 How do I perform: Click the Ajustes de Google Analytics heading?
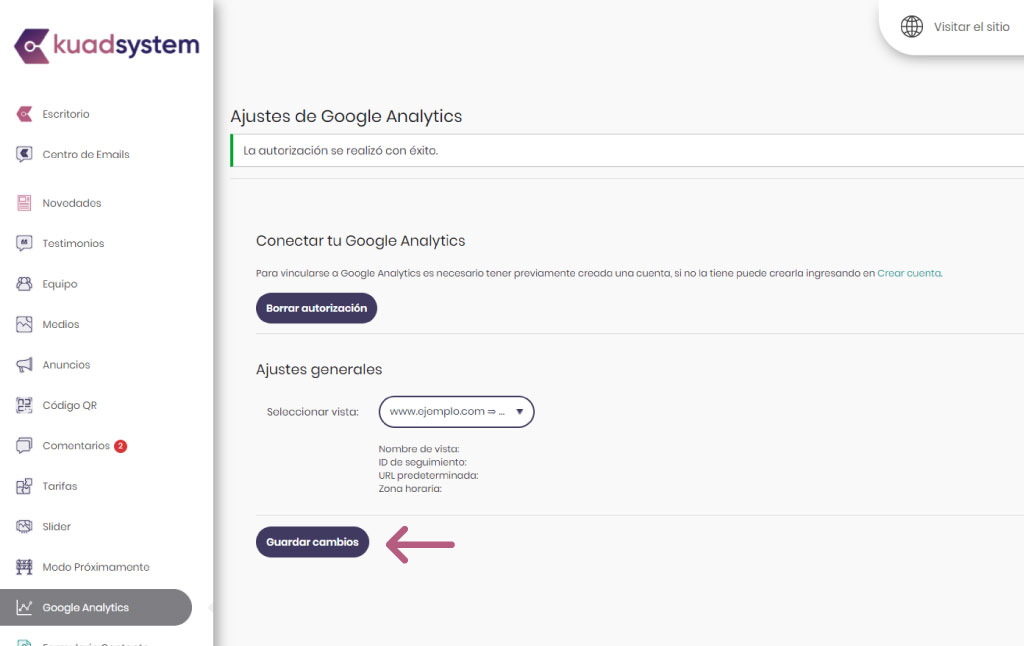click(346, 116)
